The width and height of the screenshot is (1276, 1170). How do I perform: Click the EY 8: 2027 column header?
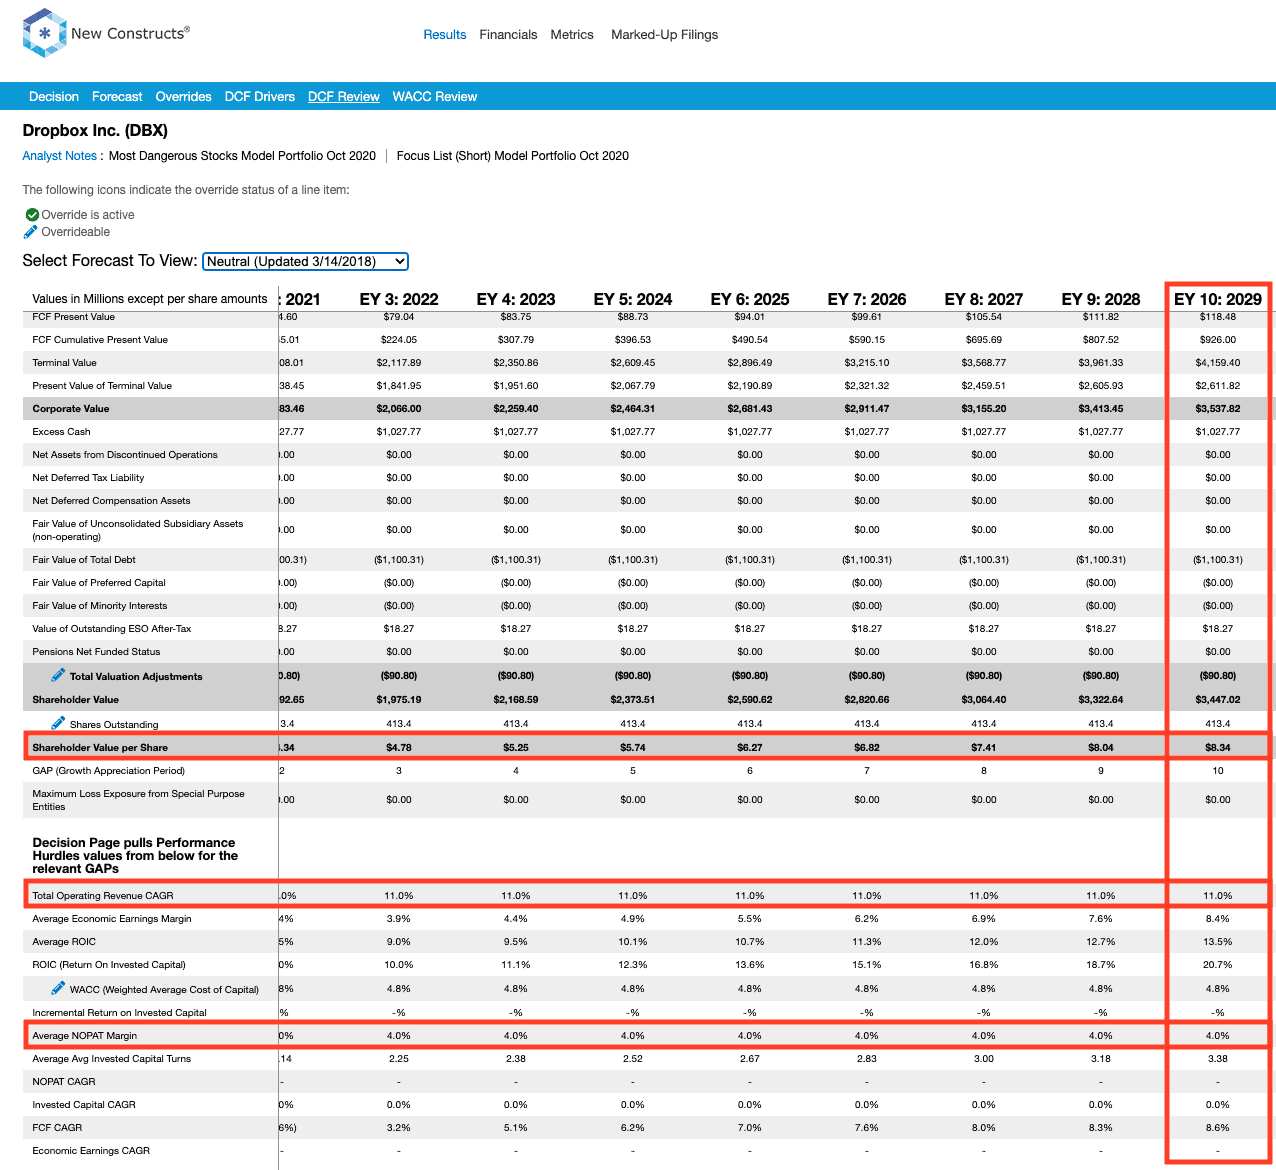984,299
